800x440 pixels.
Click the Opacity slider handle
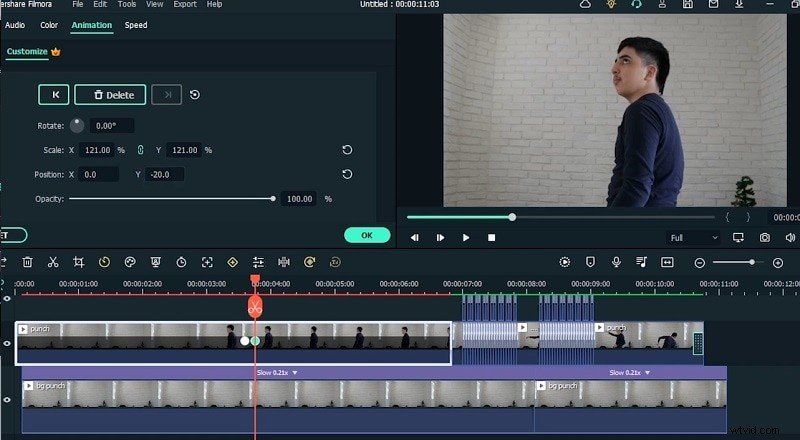(x=273, y=199)
